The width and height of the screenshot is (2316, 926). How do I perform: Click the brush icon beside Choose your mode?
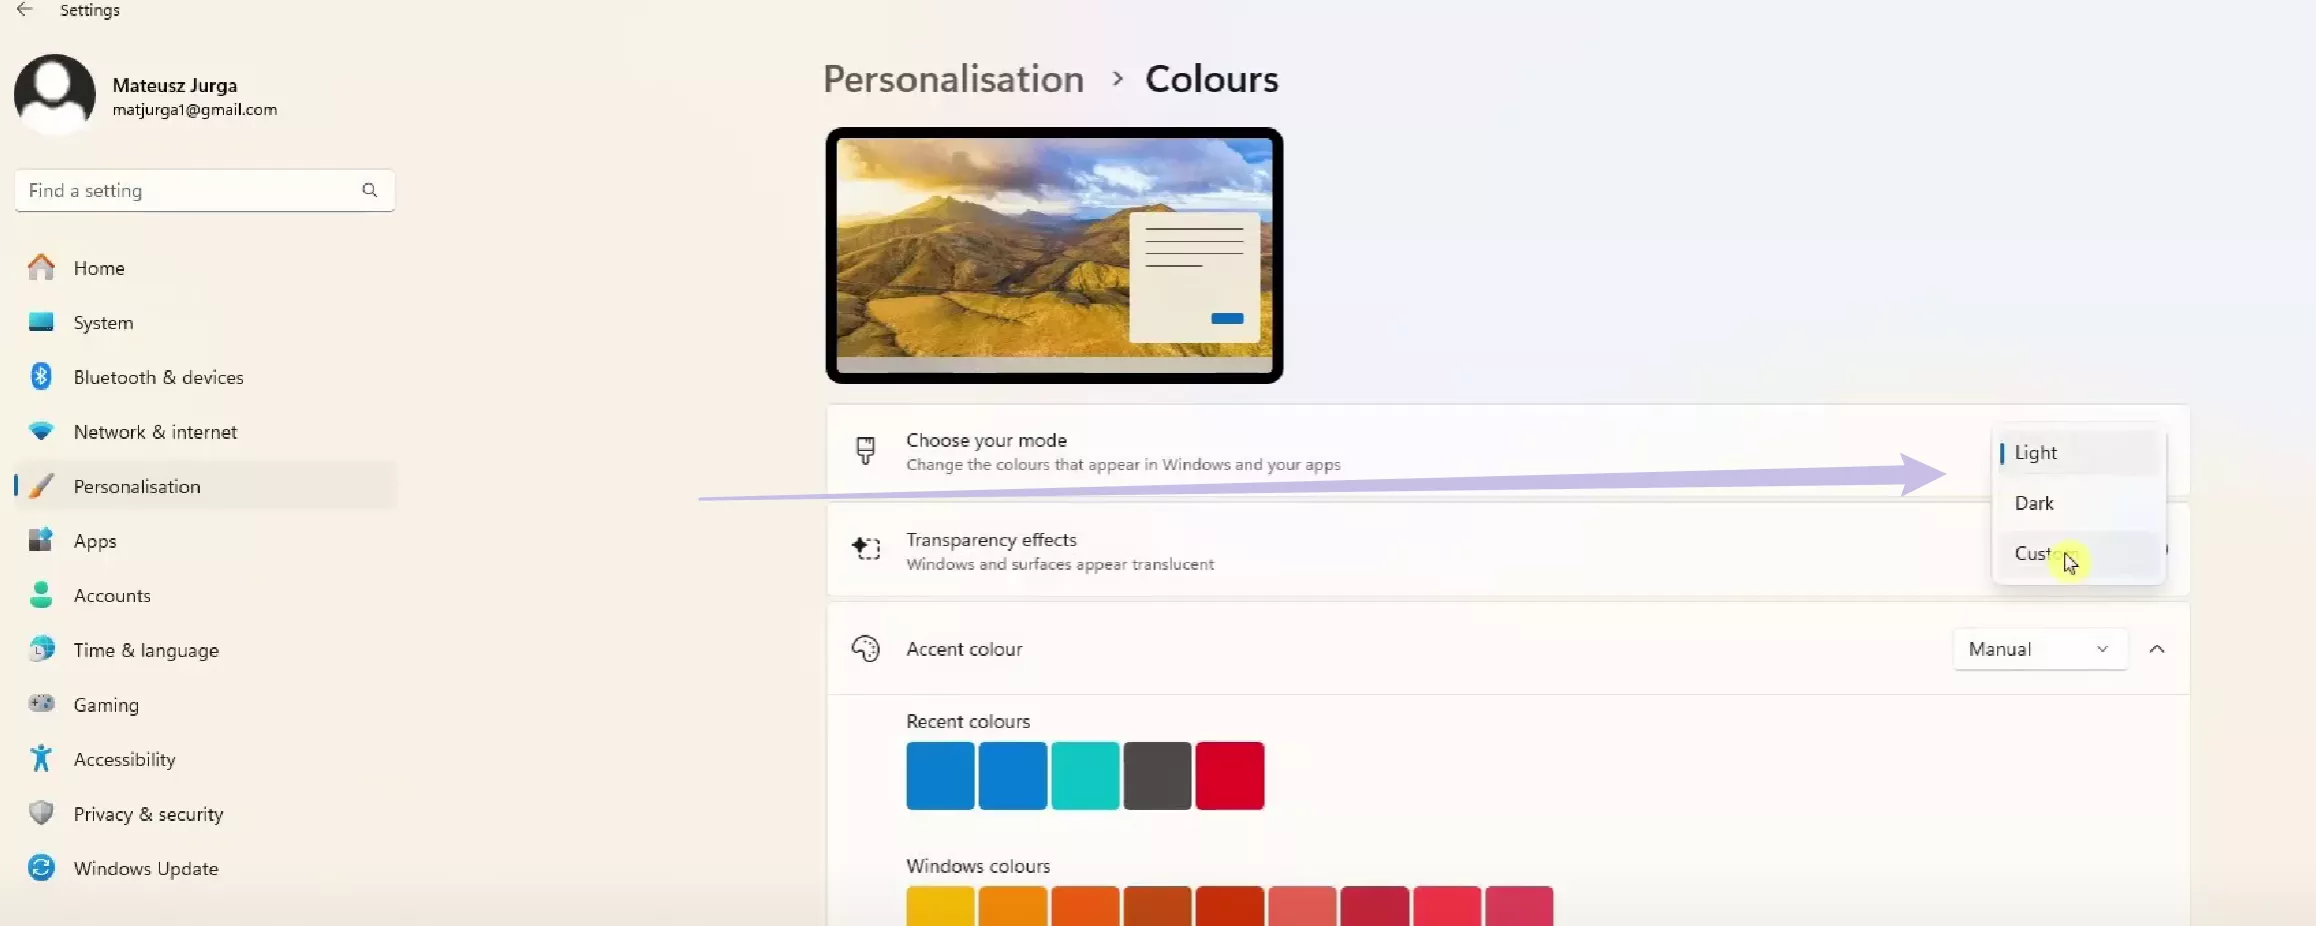coord(866,451)
